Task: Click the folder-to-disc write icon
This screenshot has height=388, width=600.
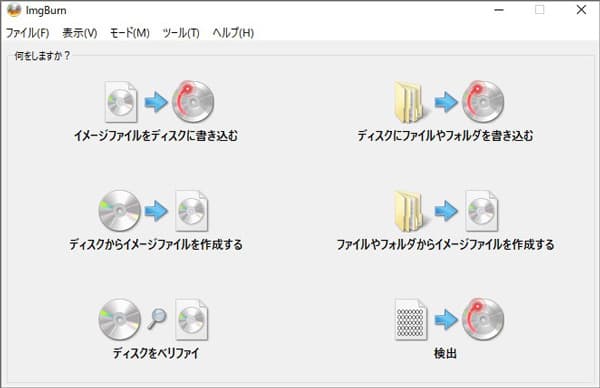Action: pyautogui.click(x=448, y=102)
